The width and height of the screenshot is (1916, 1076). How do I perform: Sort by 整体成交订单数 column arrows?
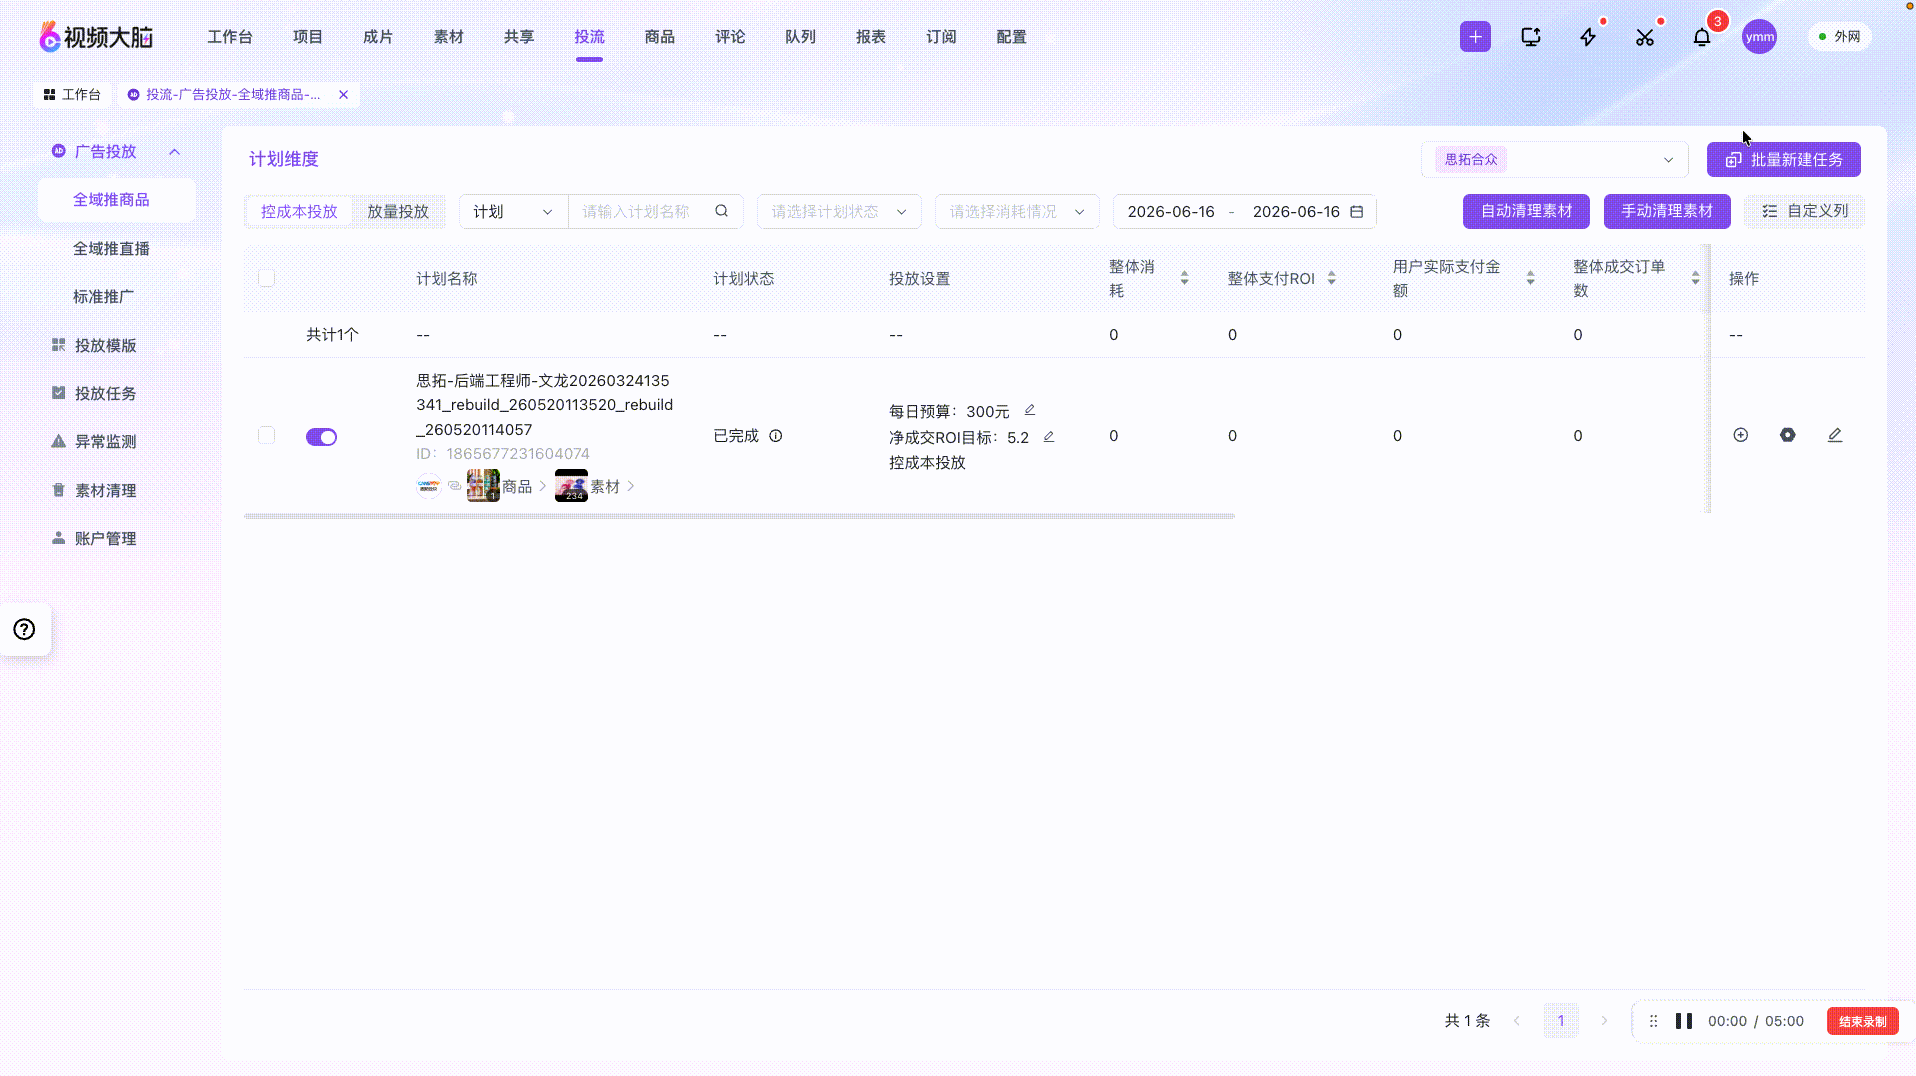pyautogui.click(x=1695, y=278)
